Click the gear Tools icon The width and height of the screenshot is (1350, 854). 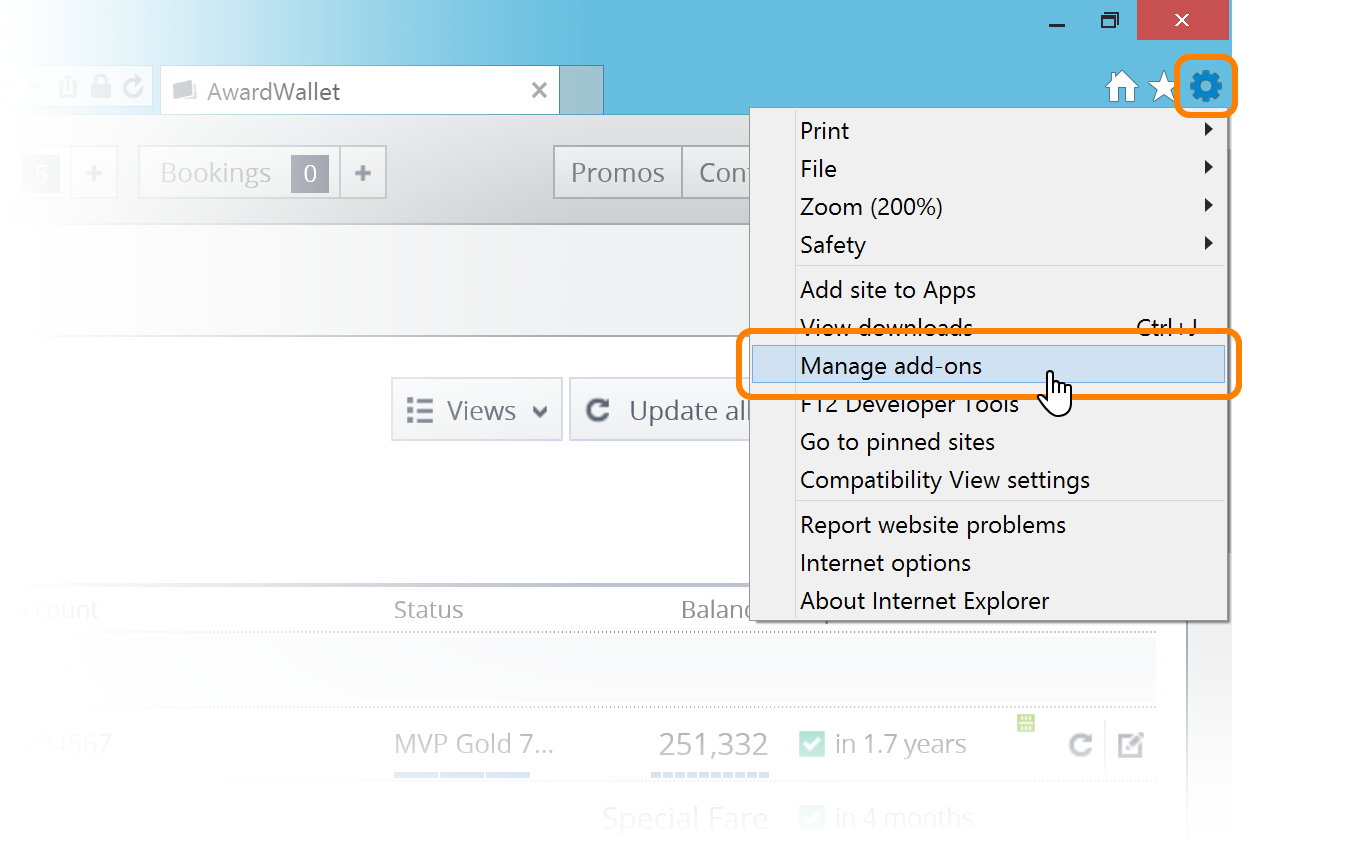(x=1206, y=87)
